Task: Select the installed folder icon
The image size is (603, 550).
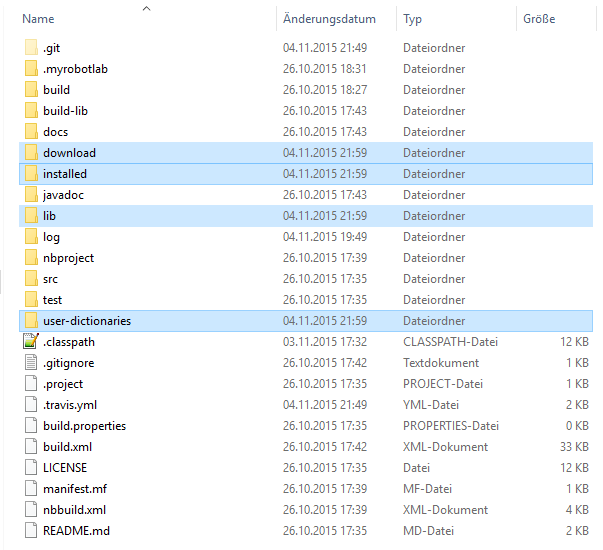Action: point(31,173)
